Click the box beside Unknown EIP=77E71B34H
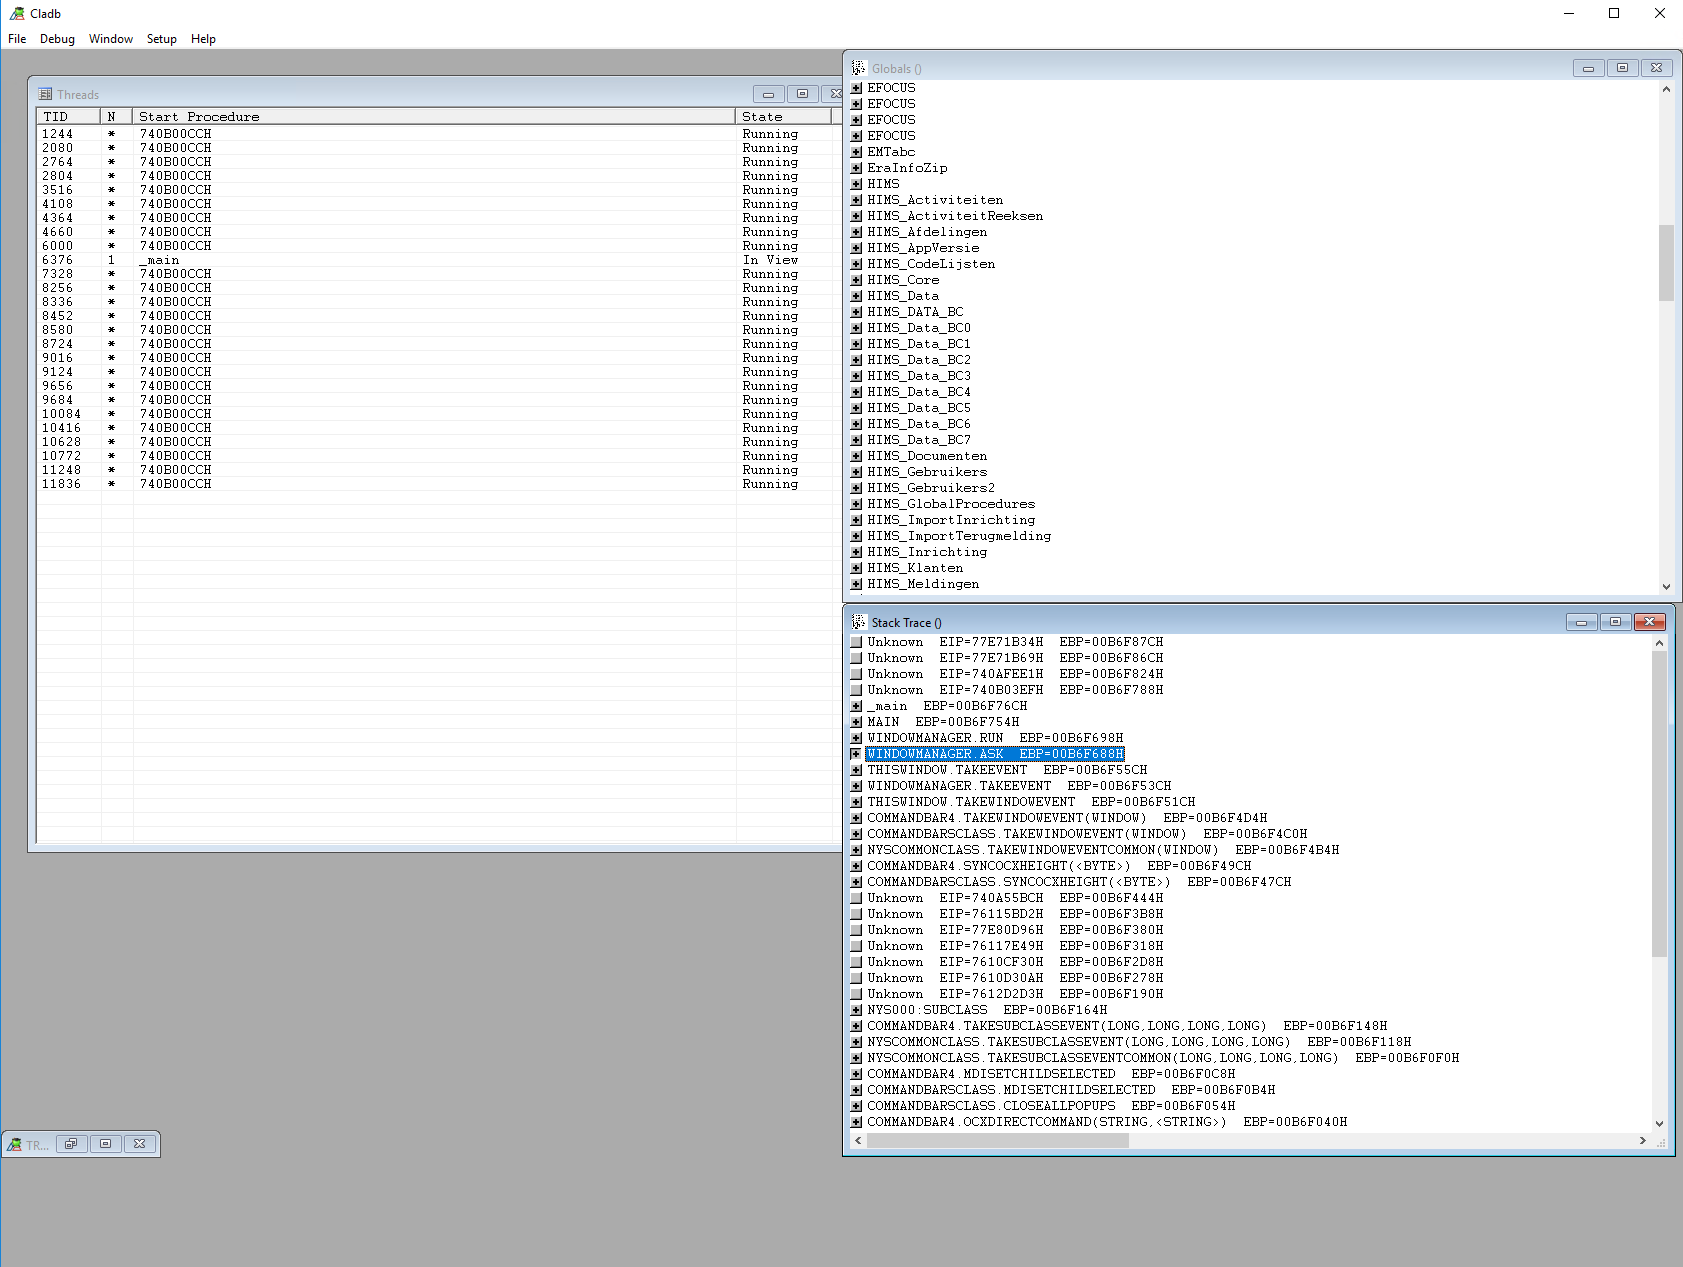The image size is (1683, 1267). 856,642
